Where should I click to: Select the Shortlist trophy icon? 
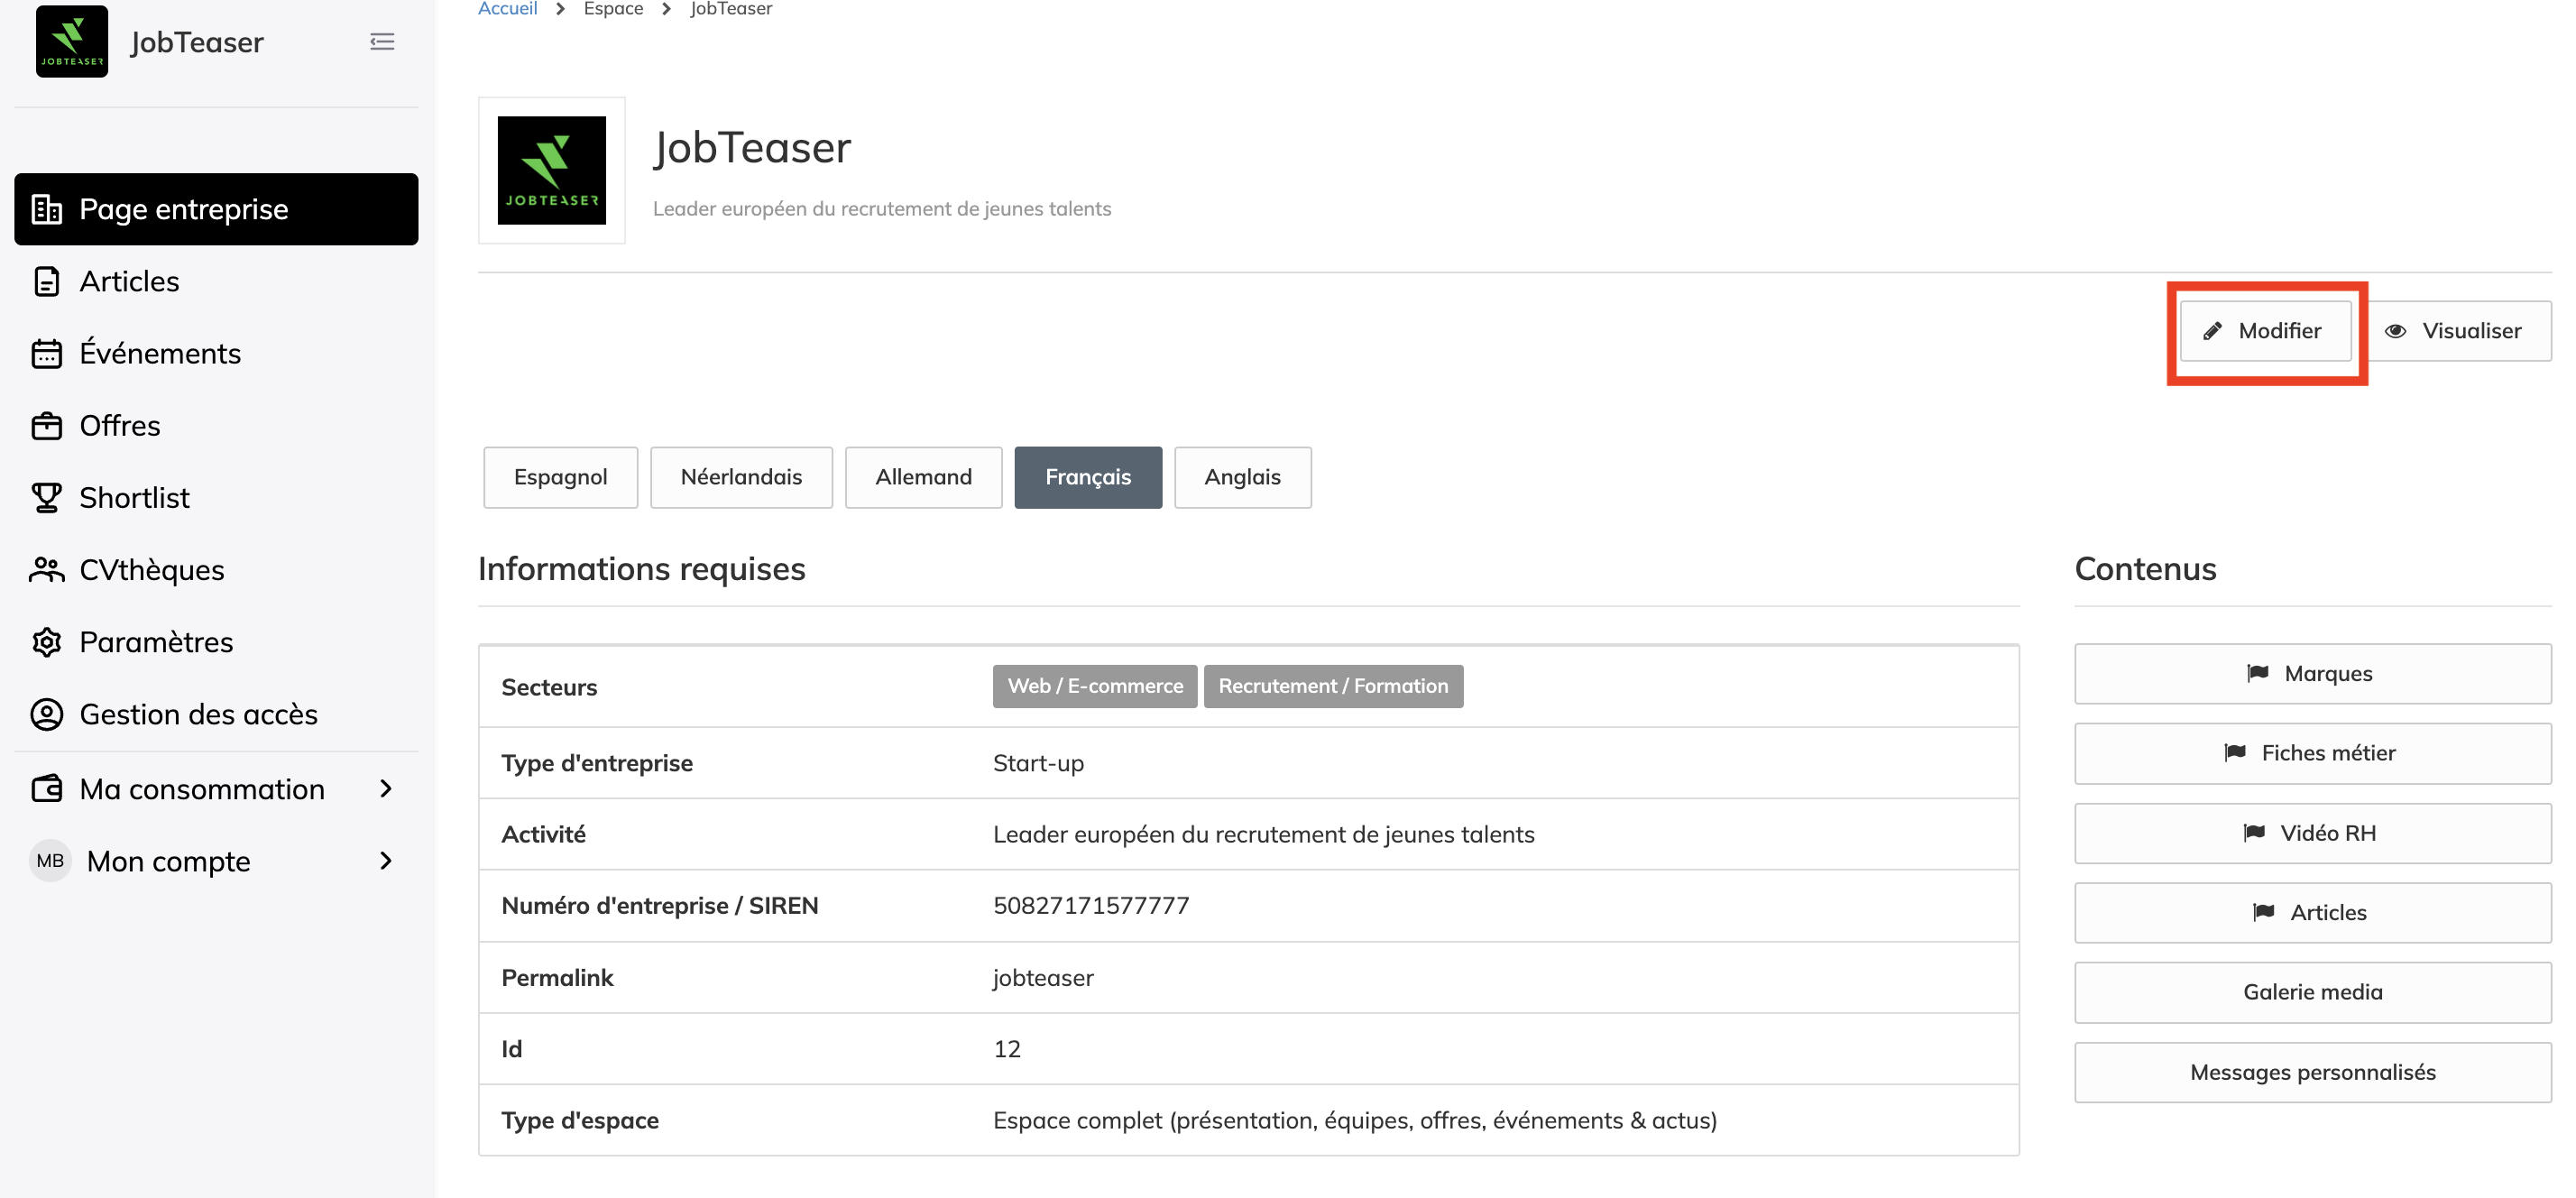(47, 498)
